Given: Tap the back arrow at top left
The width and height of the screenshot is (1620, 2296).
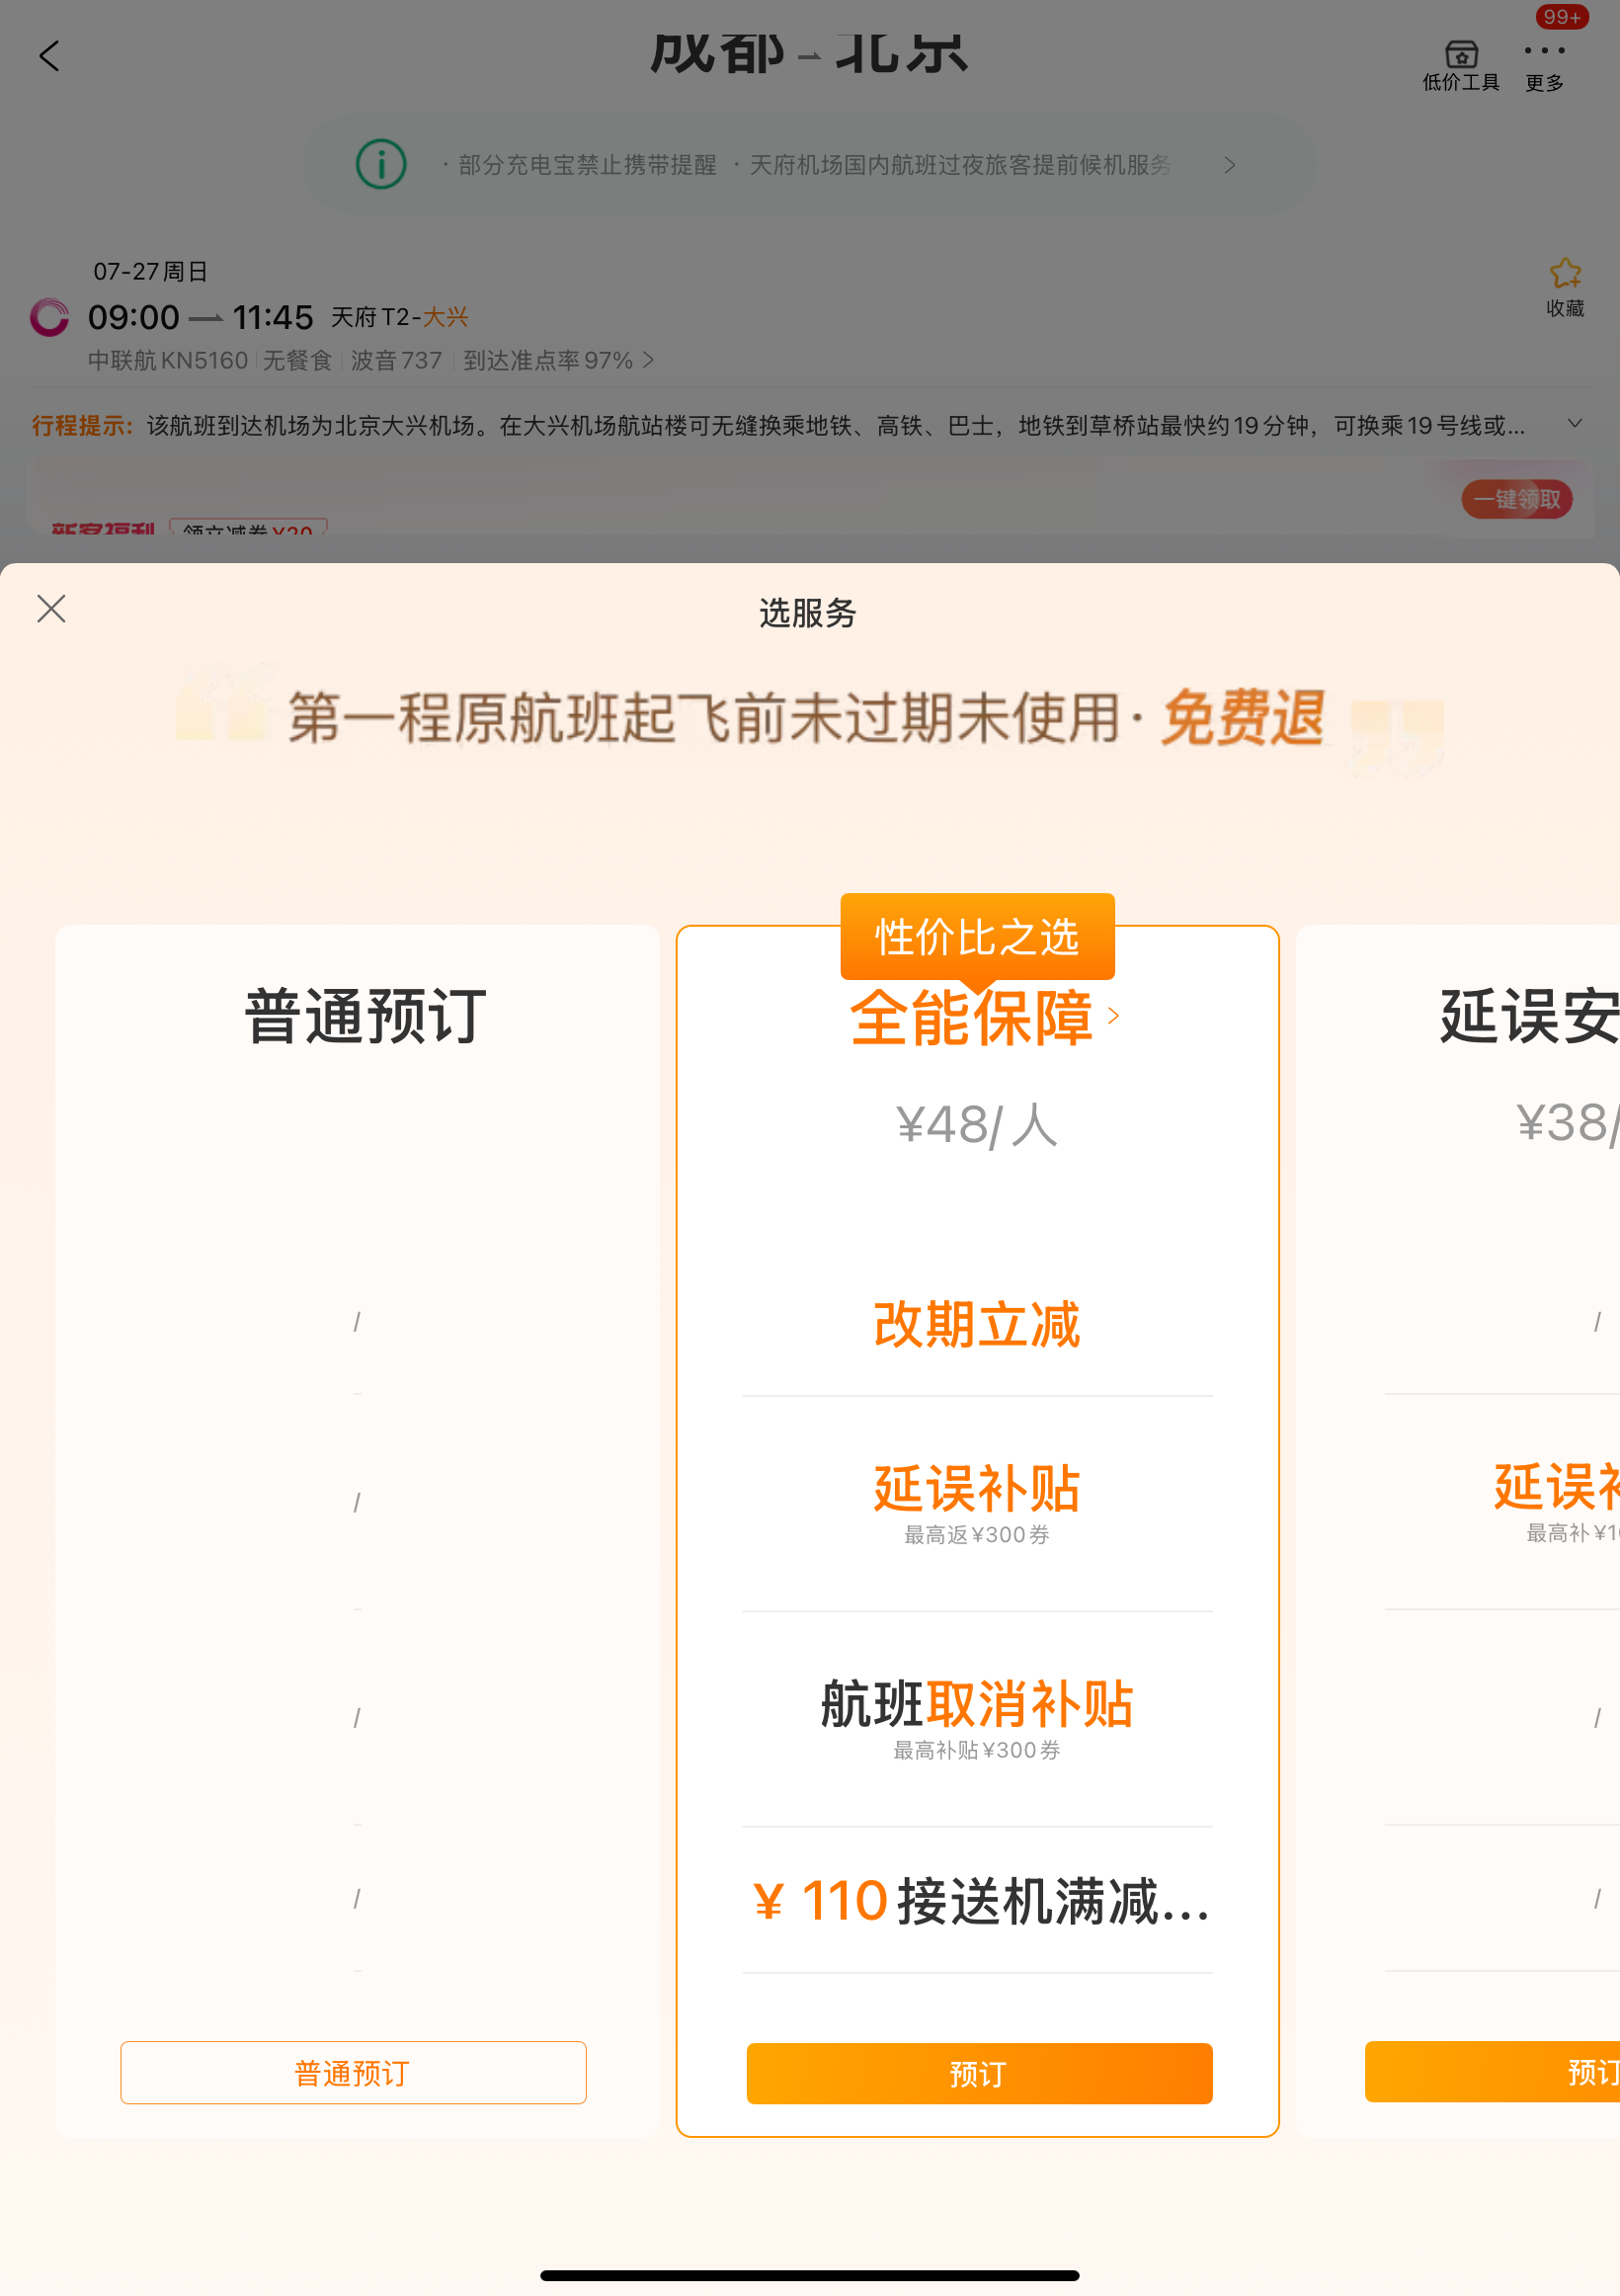Looking at the screenshot, I should coord(49,56).
